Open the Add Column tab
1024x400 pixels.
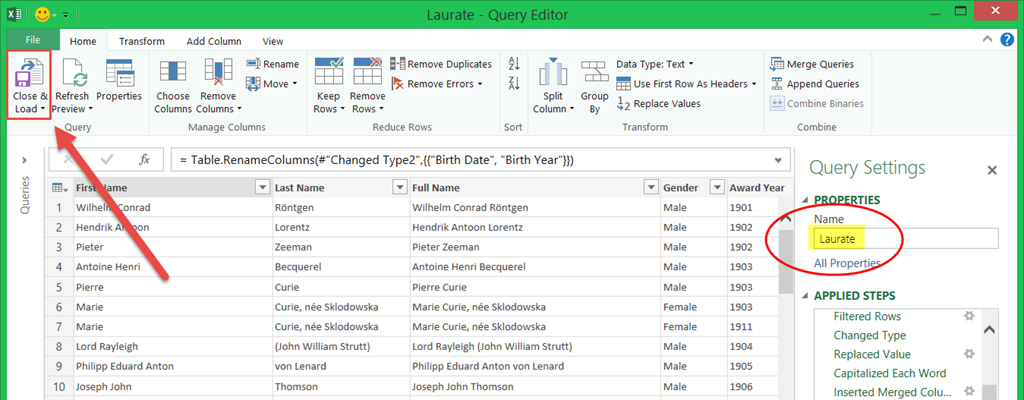click(x=213, y=41)
